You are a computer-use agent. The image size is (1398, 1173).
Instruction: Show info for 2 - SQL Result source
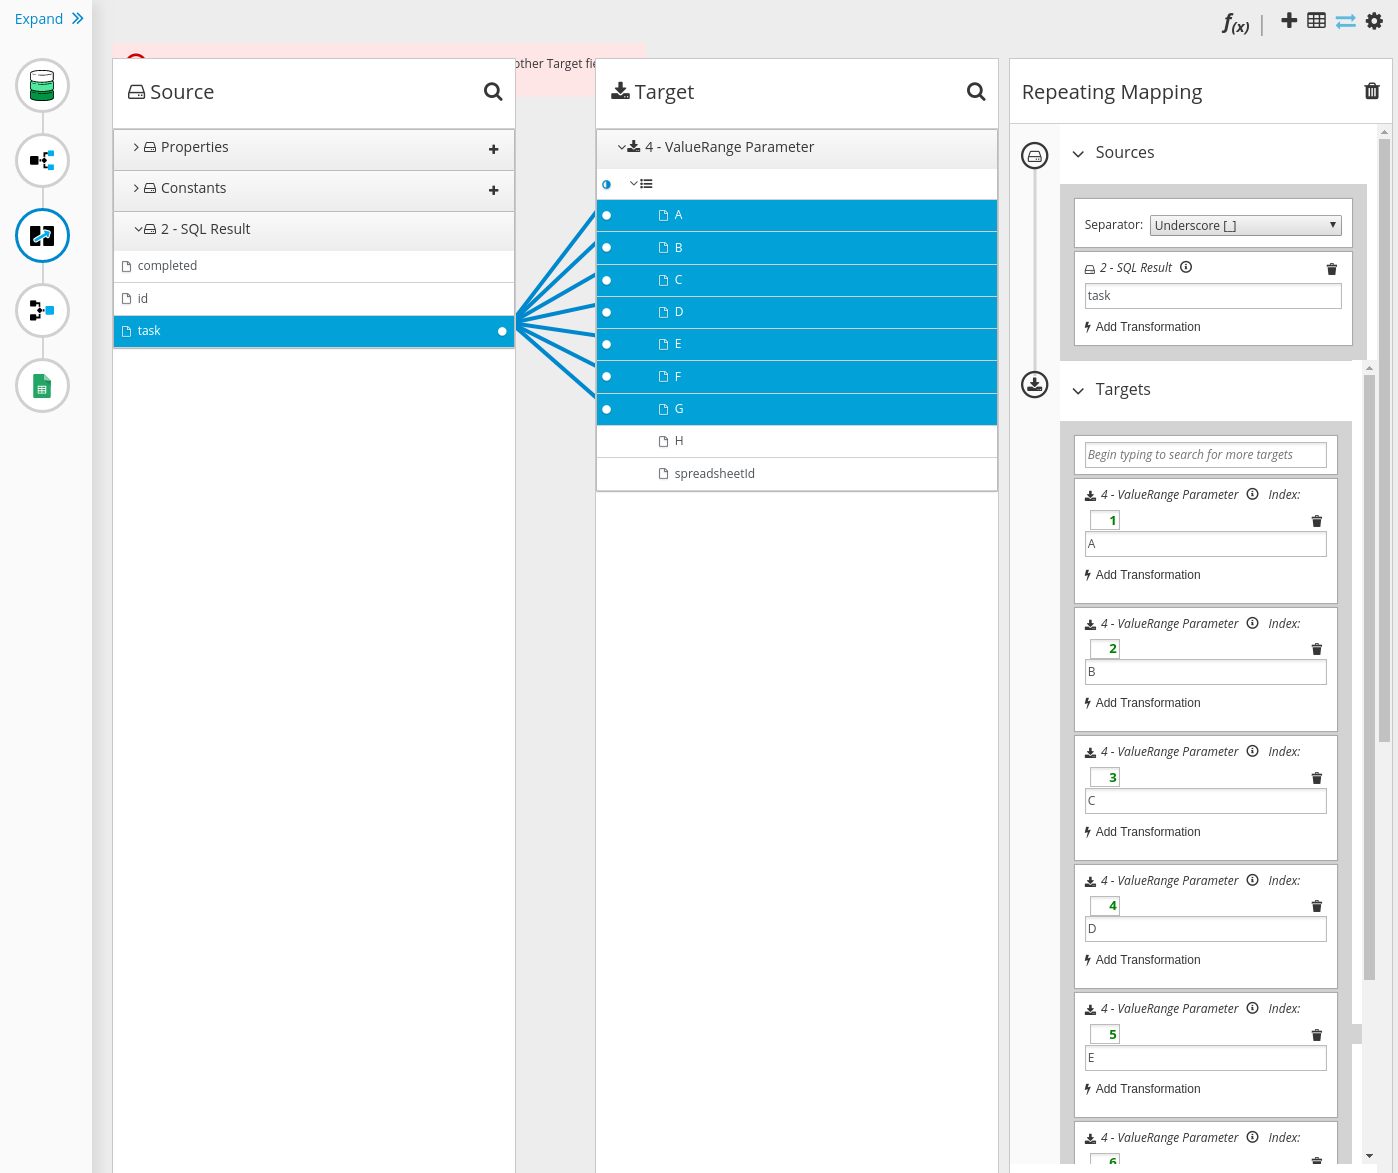point(1186,267)
